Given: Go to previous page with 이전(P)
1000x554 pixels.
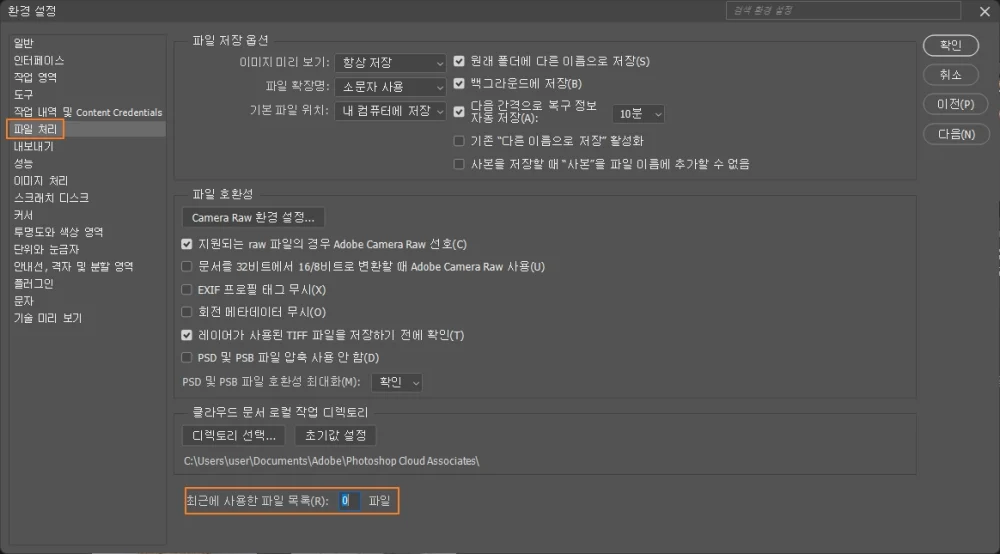Looking at the screenshot, I should pyautogui.click(x=955, y=104).
